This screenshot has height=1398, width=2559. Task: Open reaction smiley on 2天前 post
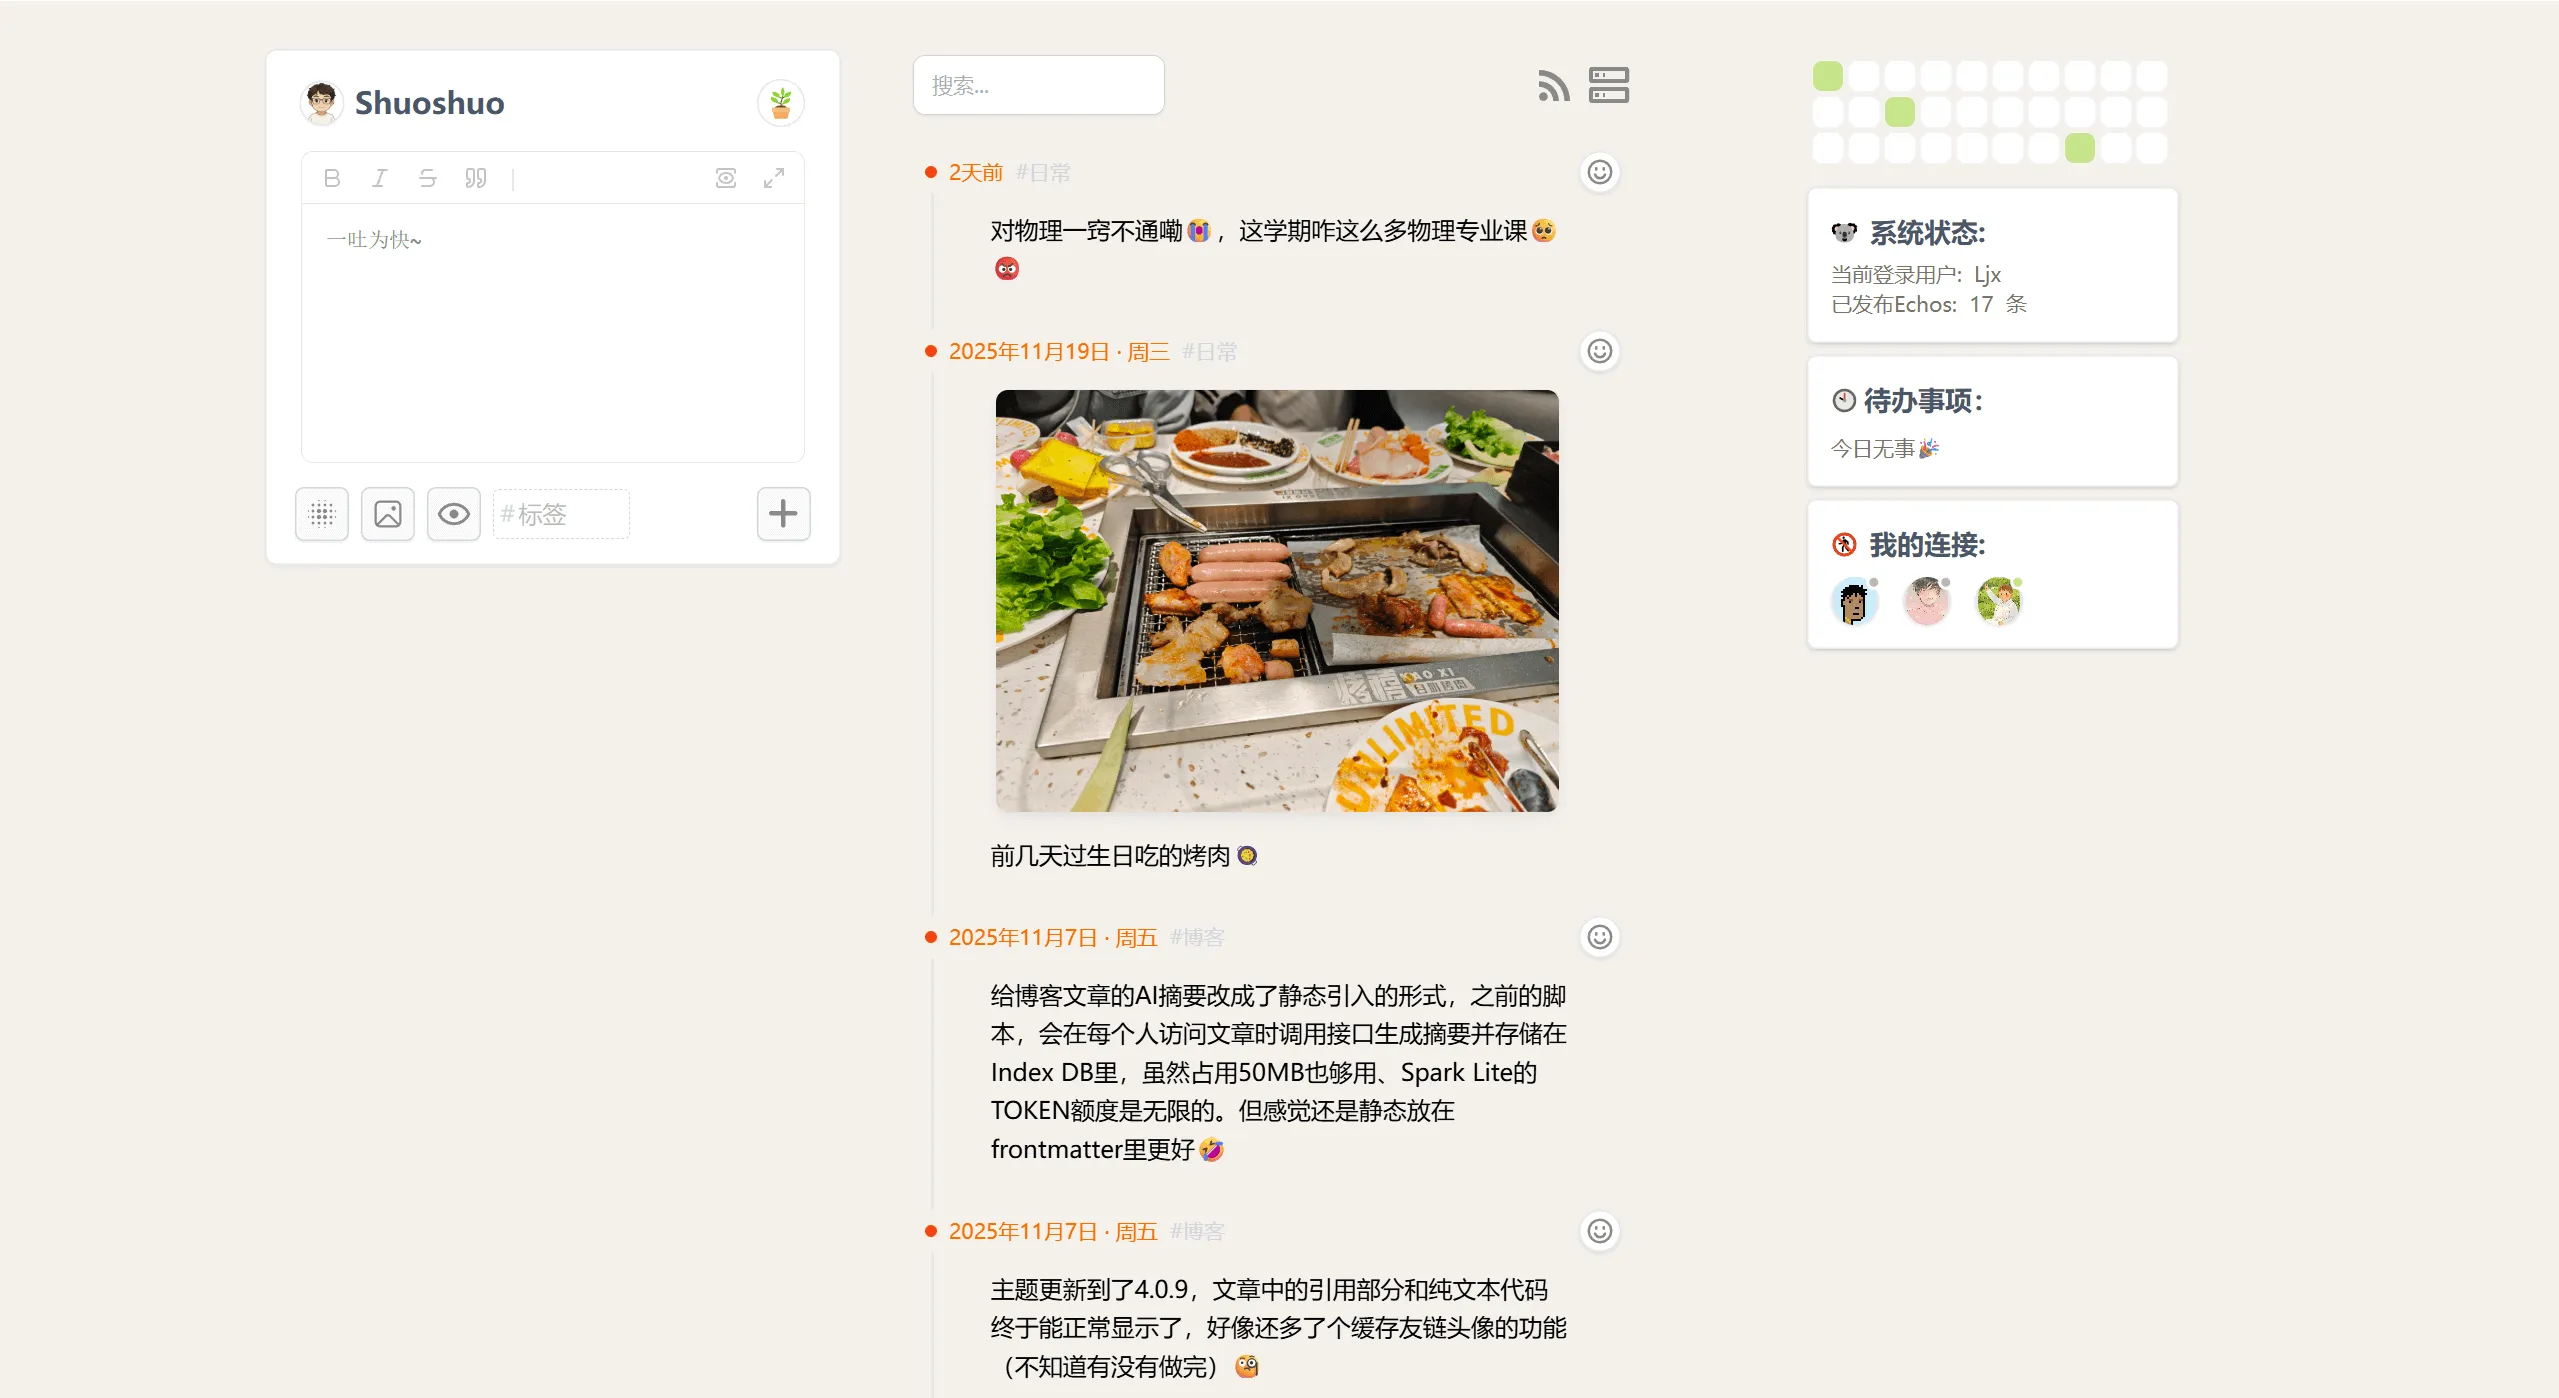coord(1600,172)
